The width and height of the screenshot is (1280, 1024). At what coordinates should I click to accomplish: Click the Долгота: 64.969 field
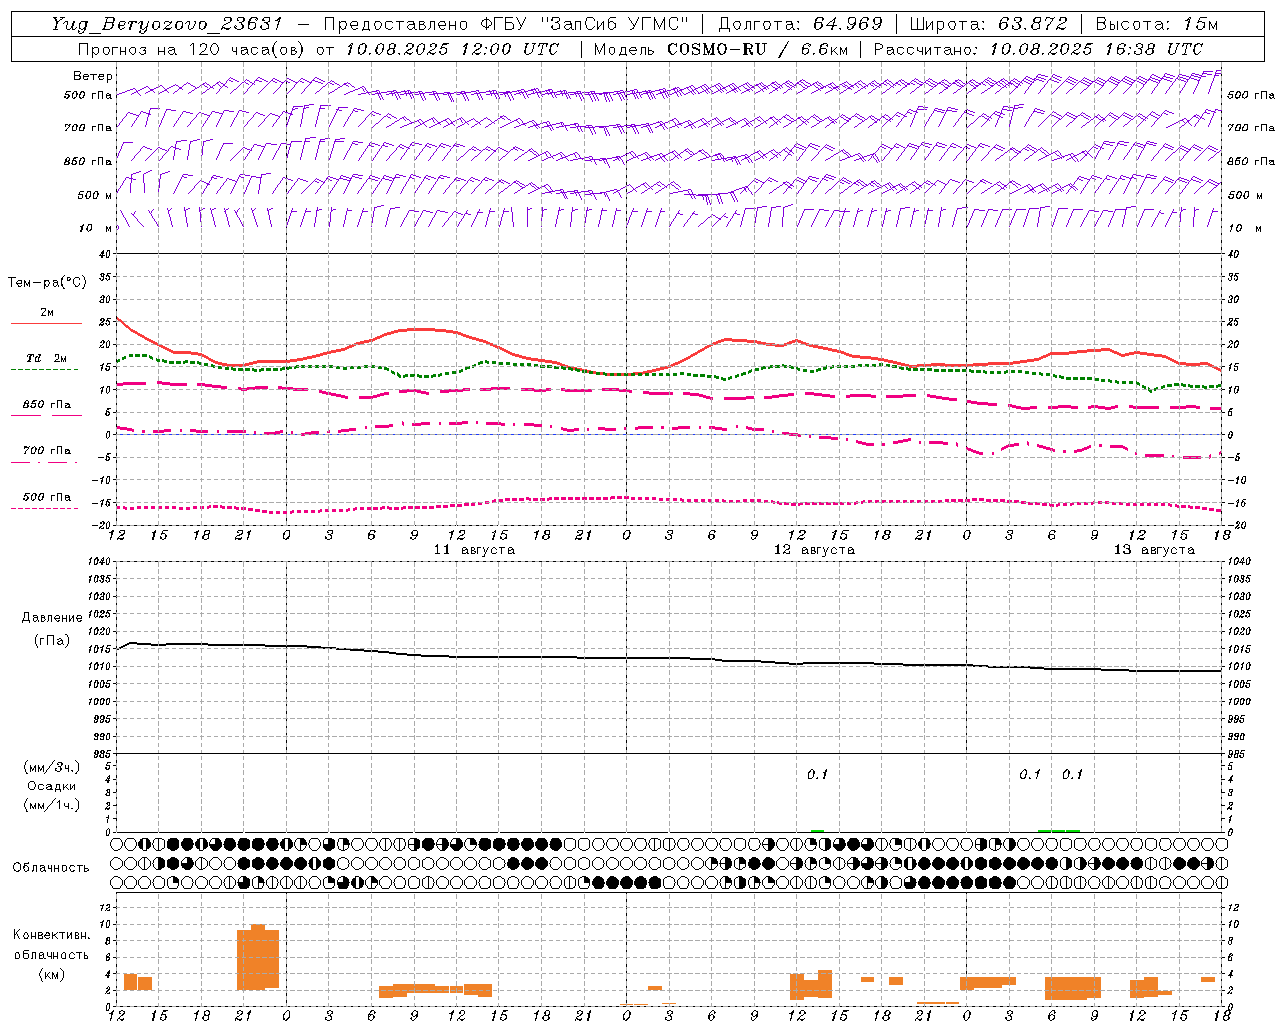(x=800, y=24)
